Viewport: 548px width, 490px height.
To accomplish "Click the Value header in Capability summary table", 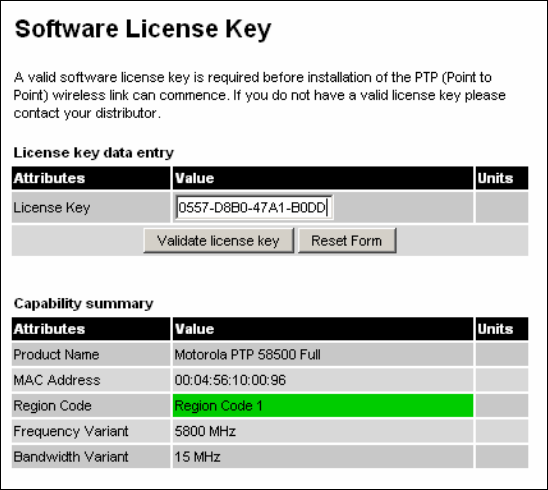I will (x=323, y=329).
